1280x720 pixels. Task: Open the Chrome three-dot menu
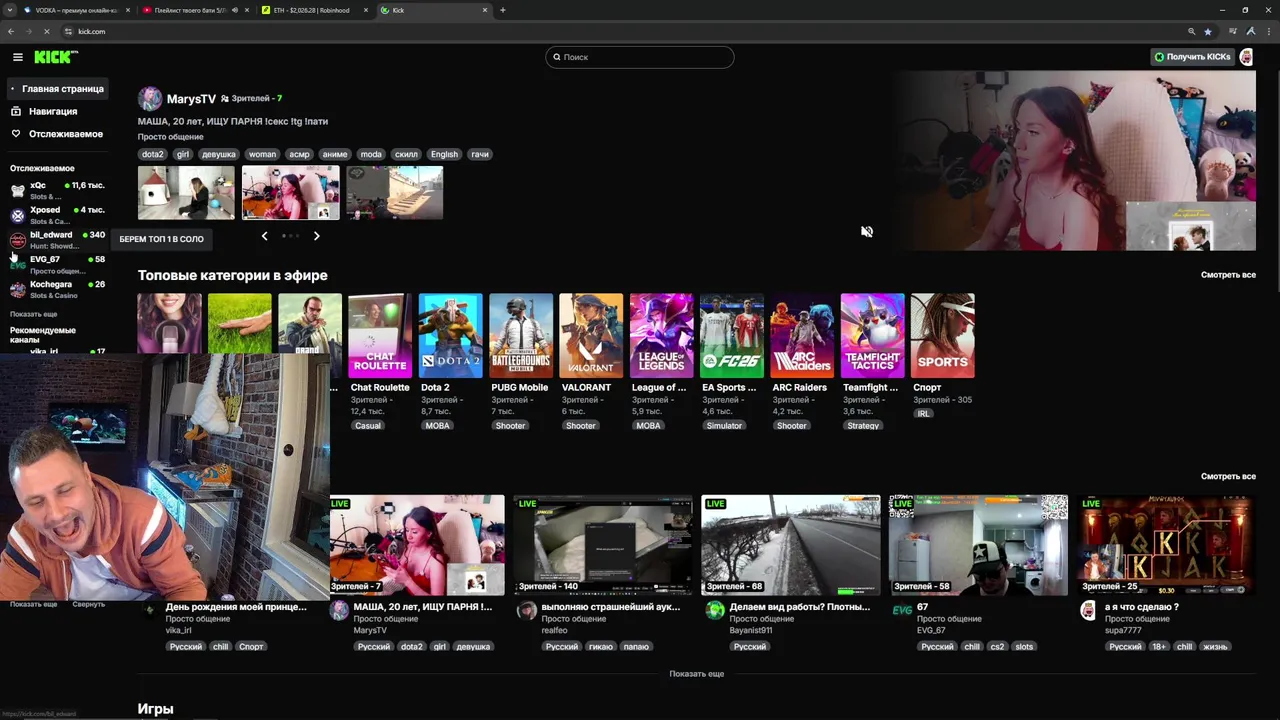[x=1267, y=31]
